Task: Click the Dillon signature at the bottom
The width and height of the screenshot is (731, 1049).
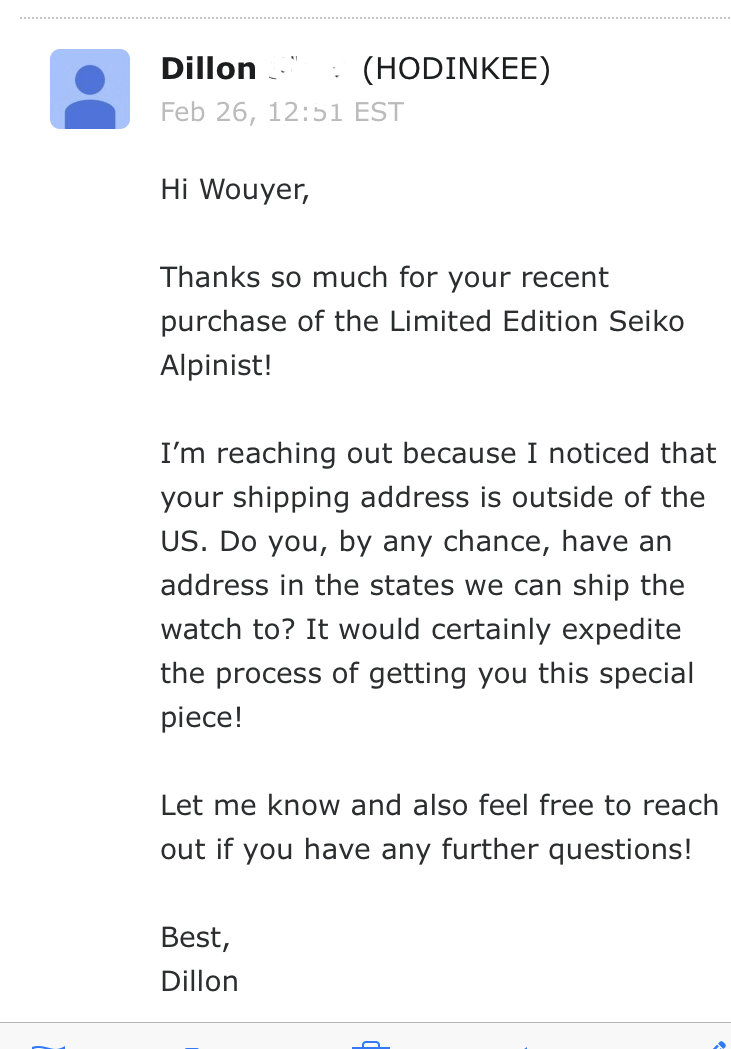Action: click(x=199, y=981)
